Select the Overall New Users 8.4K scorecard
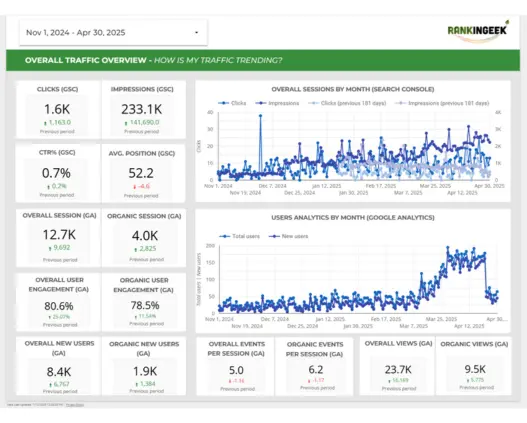This screenshot has width=527, height=423. [x=58, y=366]
